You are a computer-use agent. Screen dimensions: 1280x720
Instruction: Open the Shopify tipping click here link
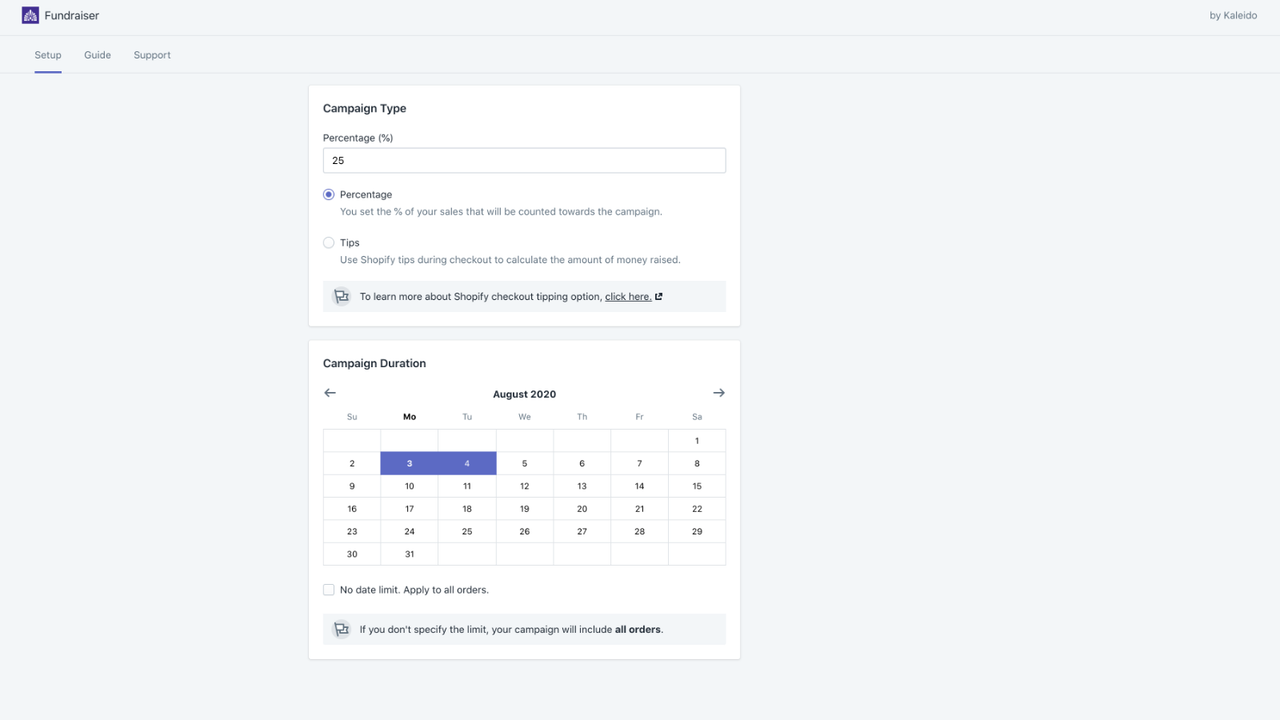tap(628, 295)
